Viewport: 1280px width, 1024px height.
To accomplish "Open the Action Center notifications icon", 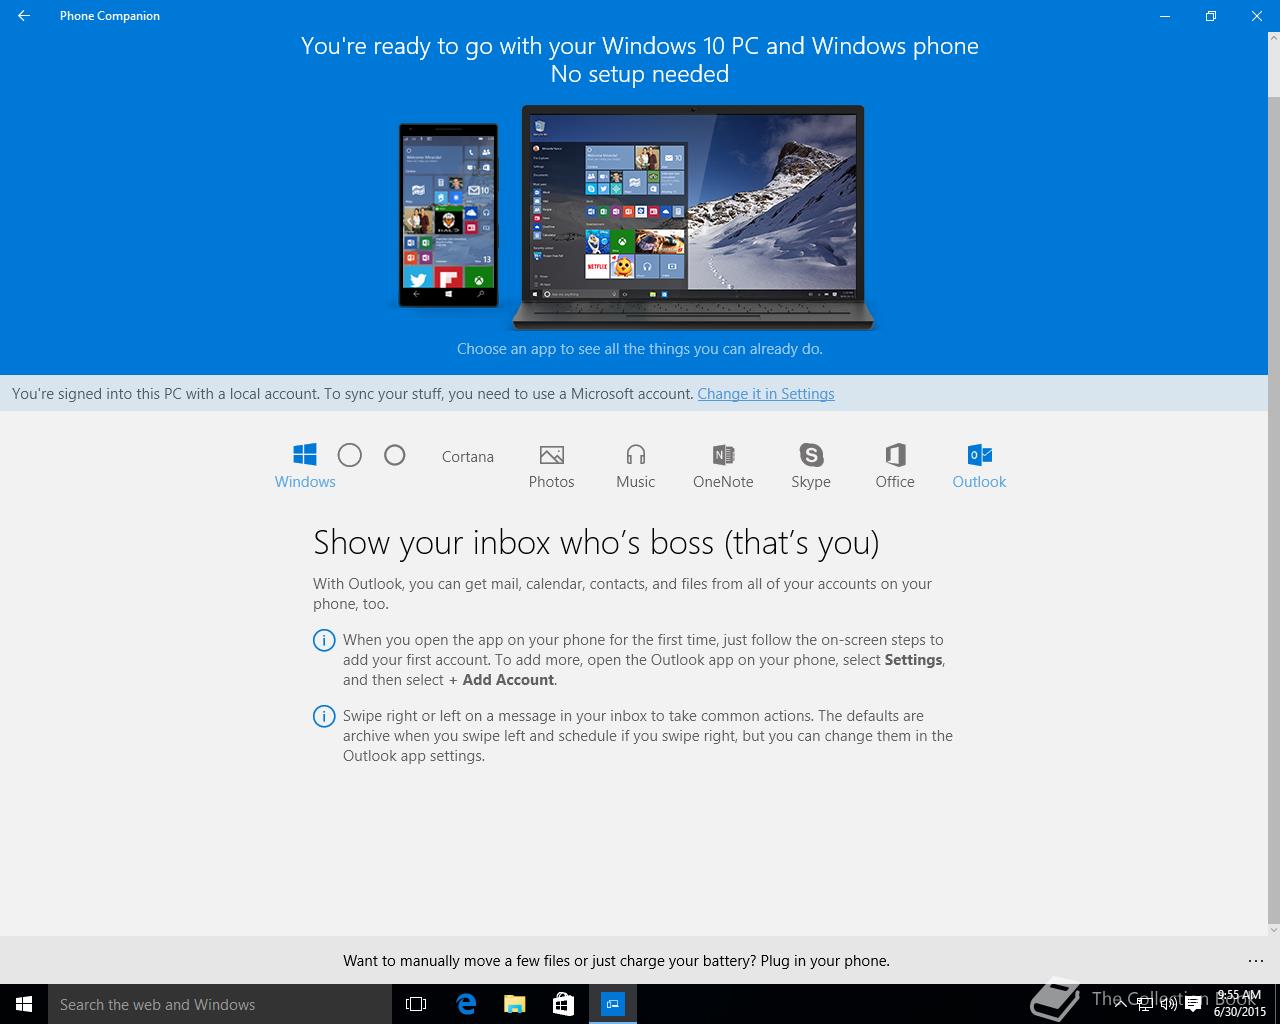I will pos(1193,1004).
